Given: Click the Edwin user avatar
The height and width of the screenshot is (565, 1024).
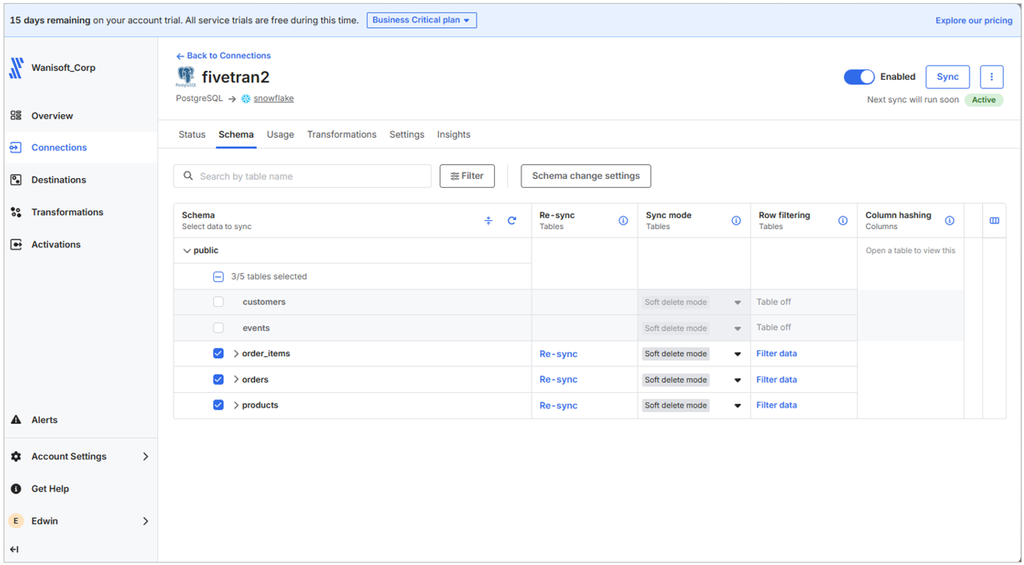Looking at the screenshot, I should click(x=16, y=521).
